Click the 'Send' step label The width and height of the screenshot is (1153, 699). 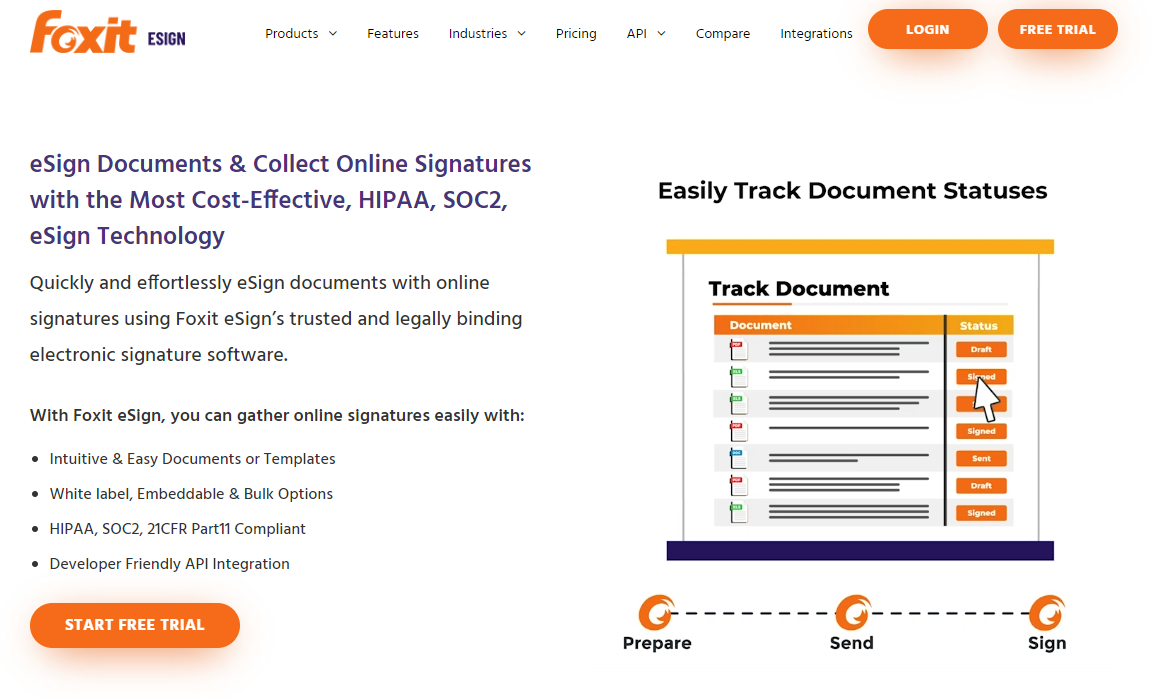tap(852, 643)
